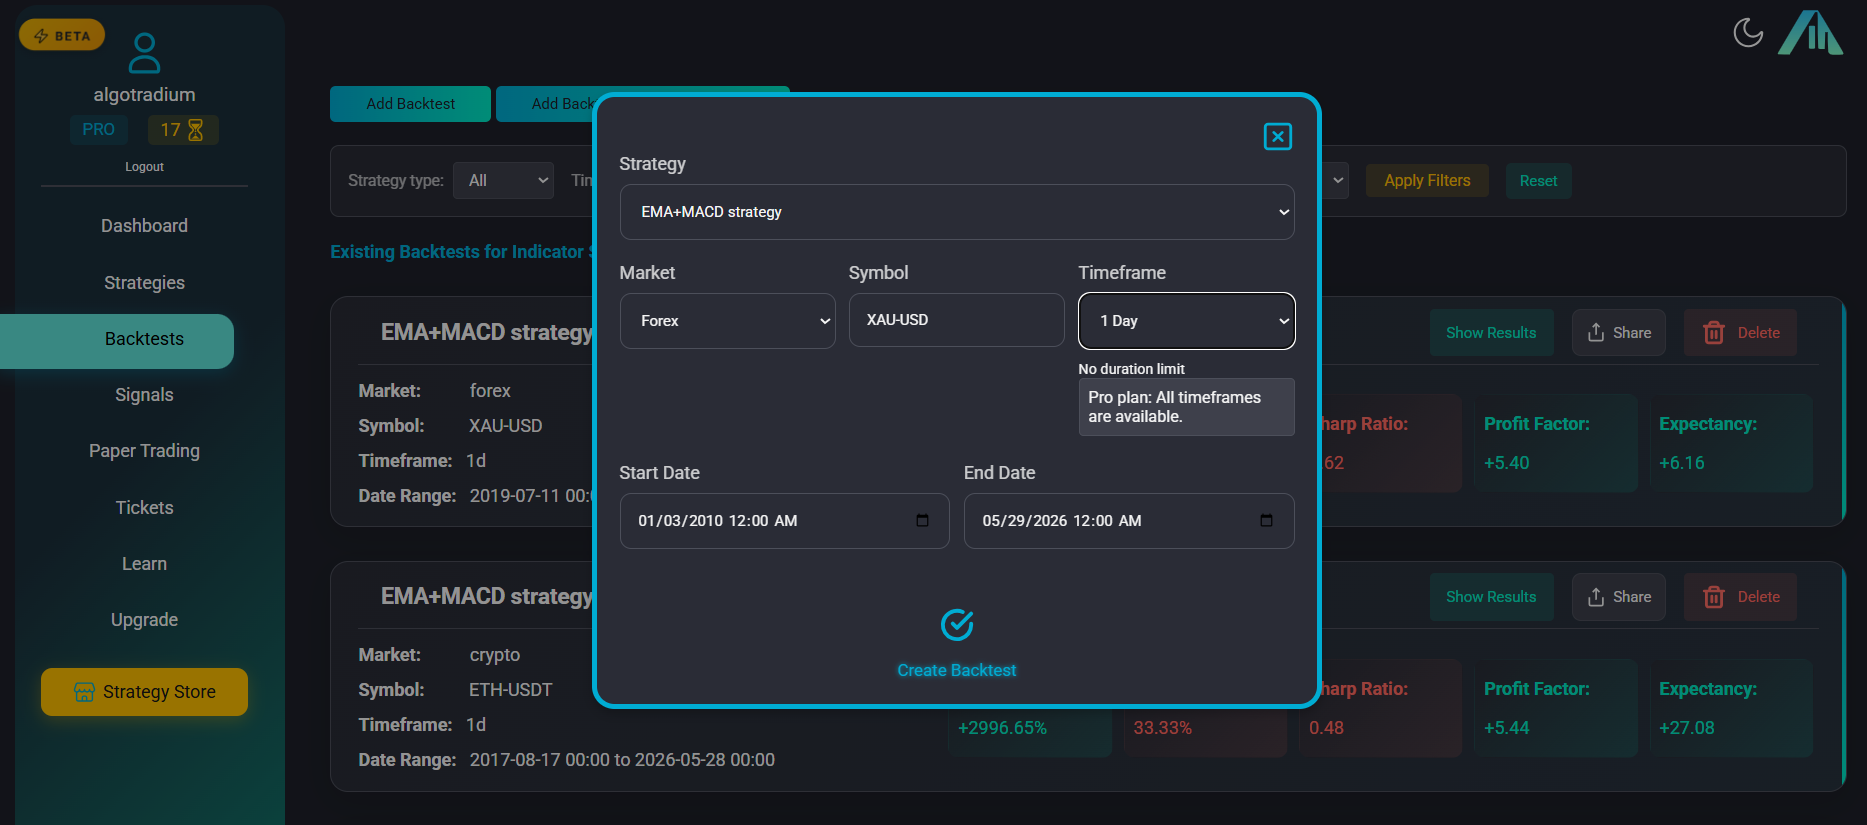Click the Start Date input field
This screenshot has width=1867, height=825.
tap(784, 521)
